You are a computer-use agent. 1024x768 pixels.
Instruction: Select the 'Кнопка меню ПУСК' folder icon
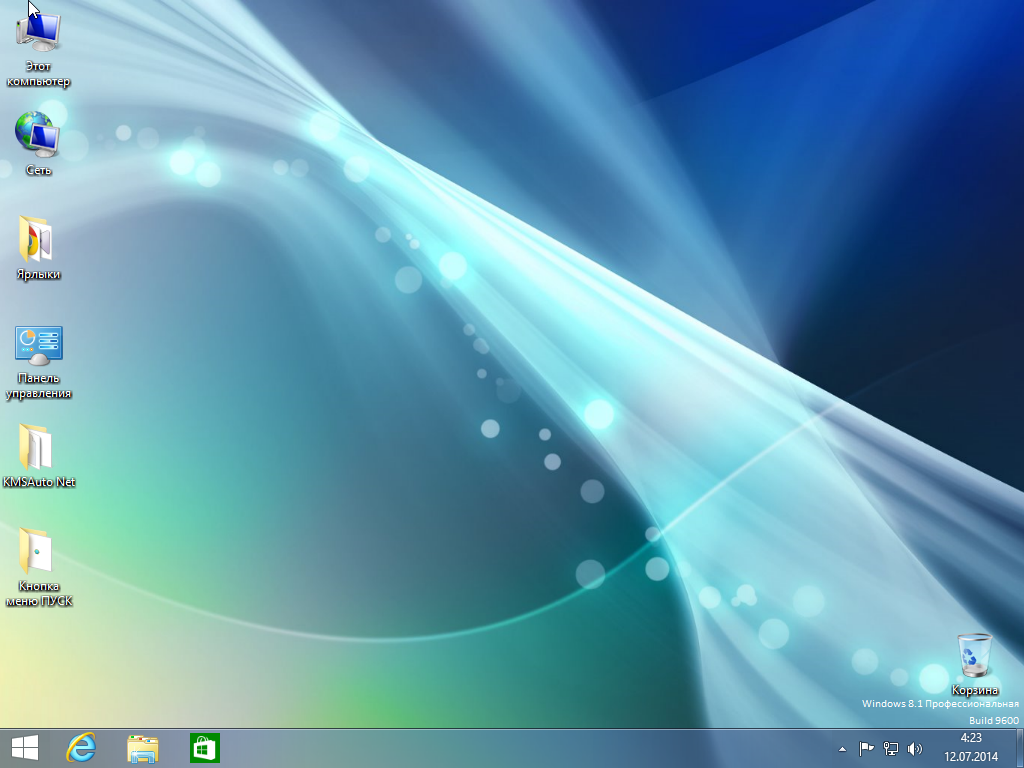tap(38, 551)
